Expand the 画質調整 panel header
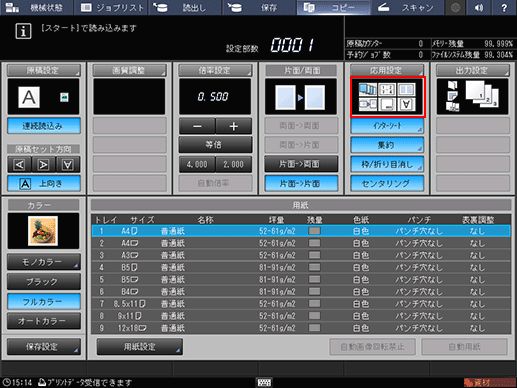Image resolution: width=517 pixels, height=388 pixels. tap(129, 70)
